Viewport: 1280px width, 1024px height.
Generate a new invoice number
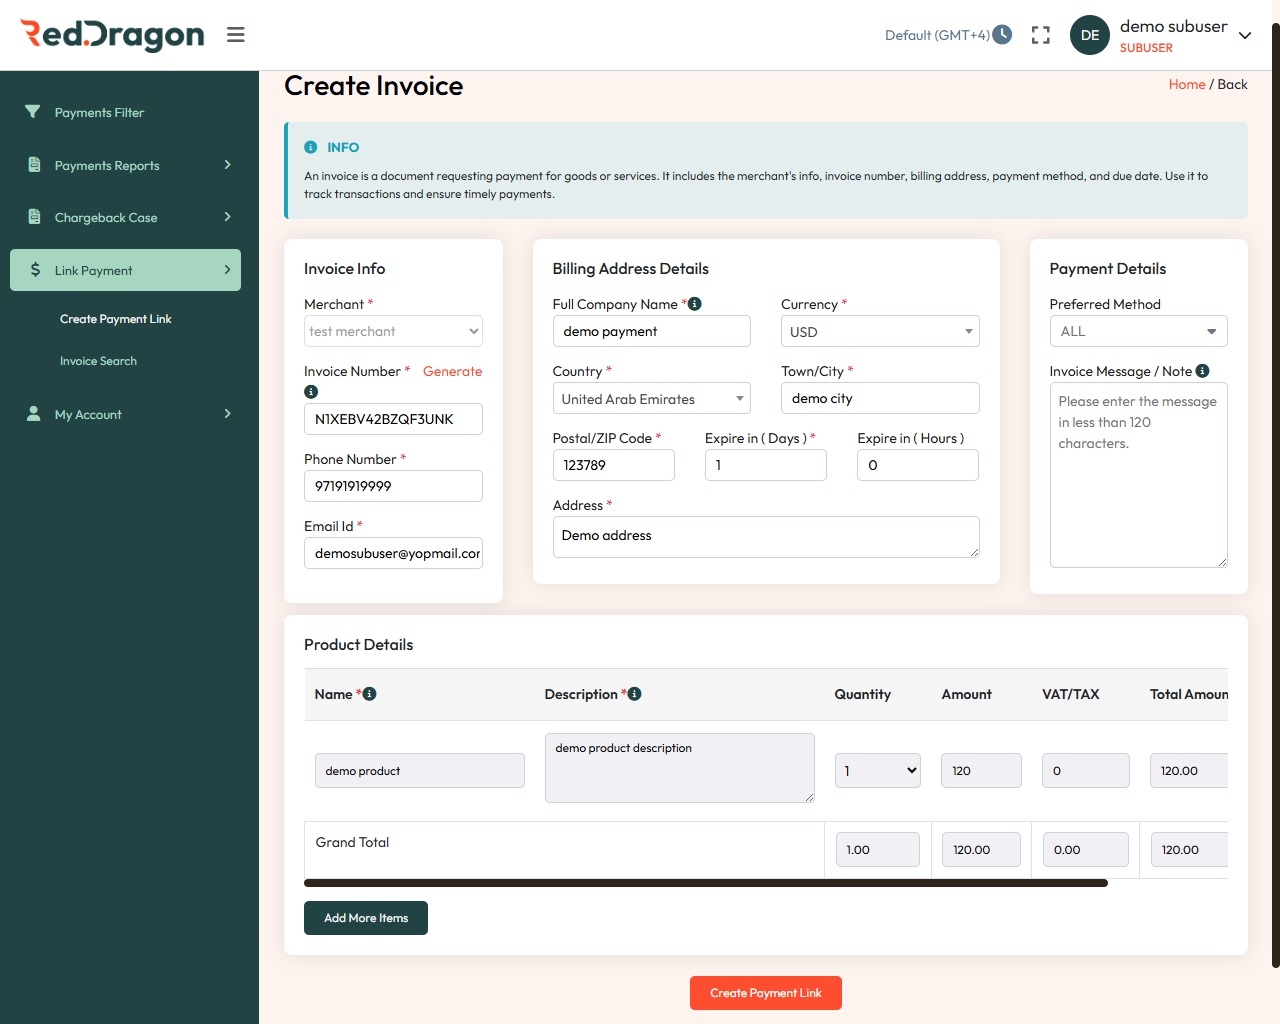click(452, 370)
